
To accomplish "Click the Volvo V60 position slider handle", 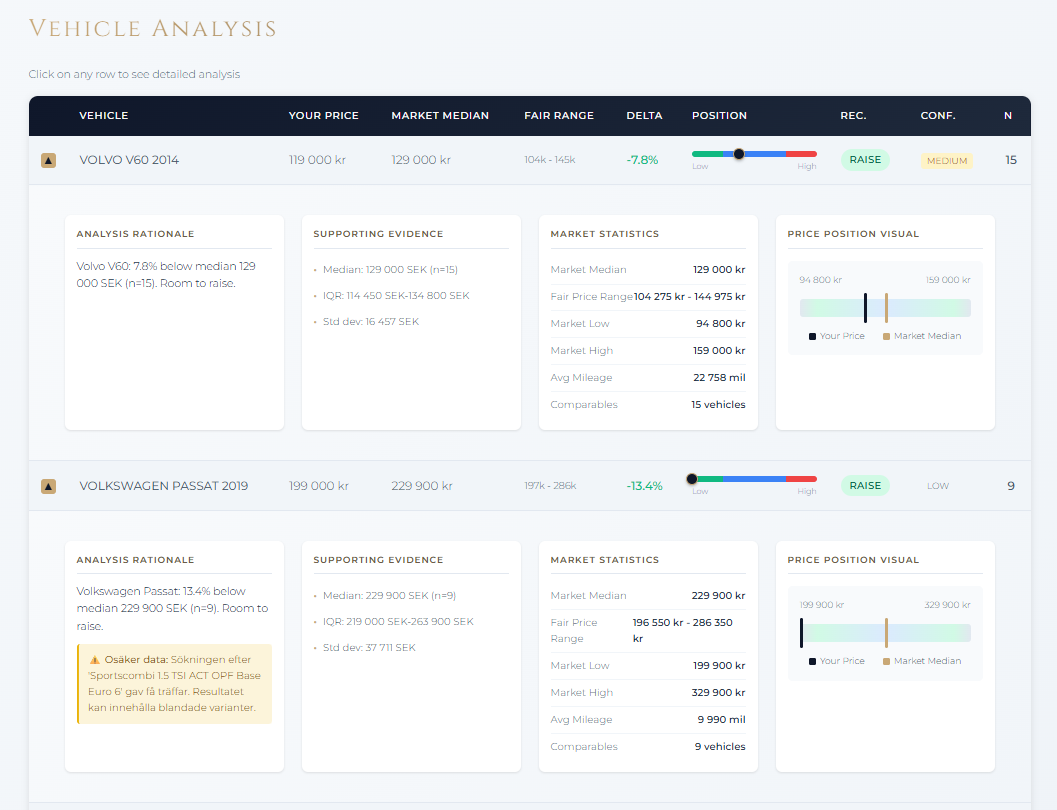I will pyautogui.click(x=739, y=154).
